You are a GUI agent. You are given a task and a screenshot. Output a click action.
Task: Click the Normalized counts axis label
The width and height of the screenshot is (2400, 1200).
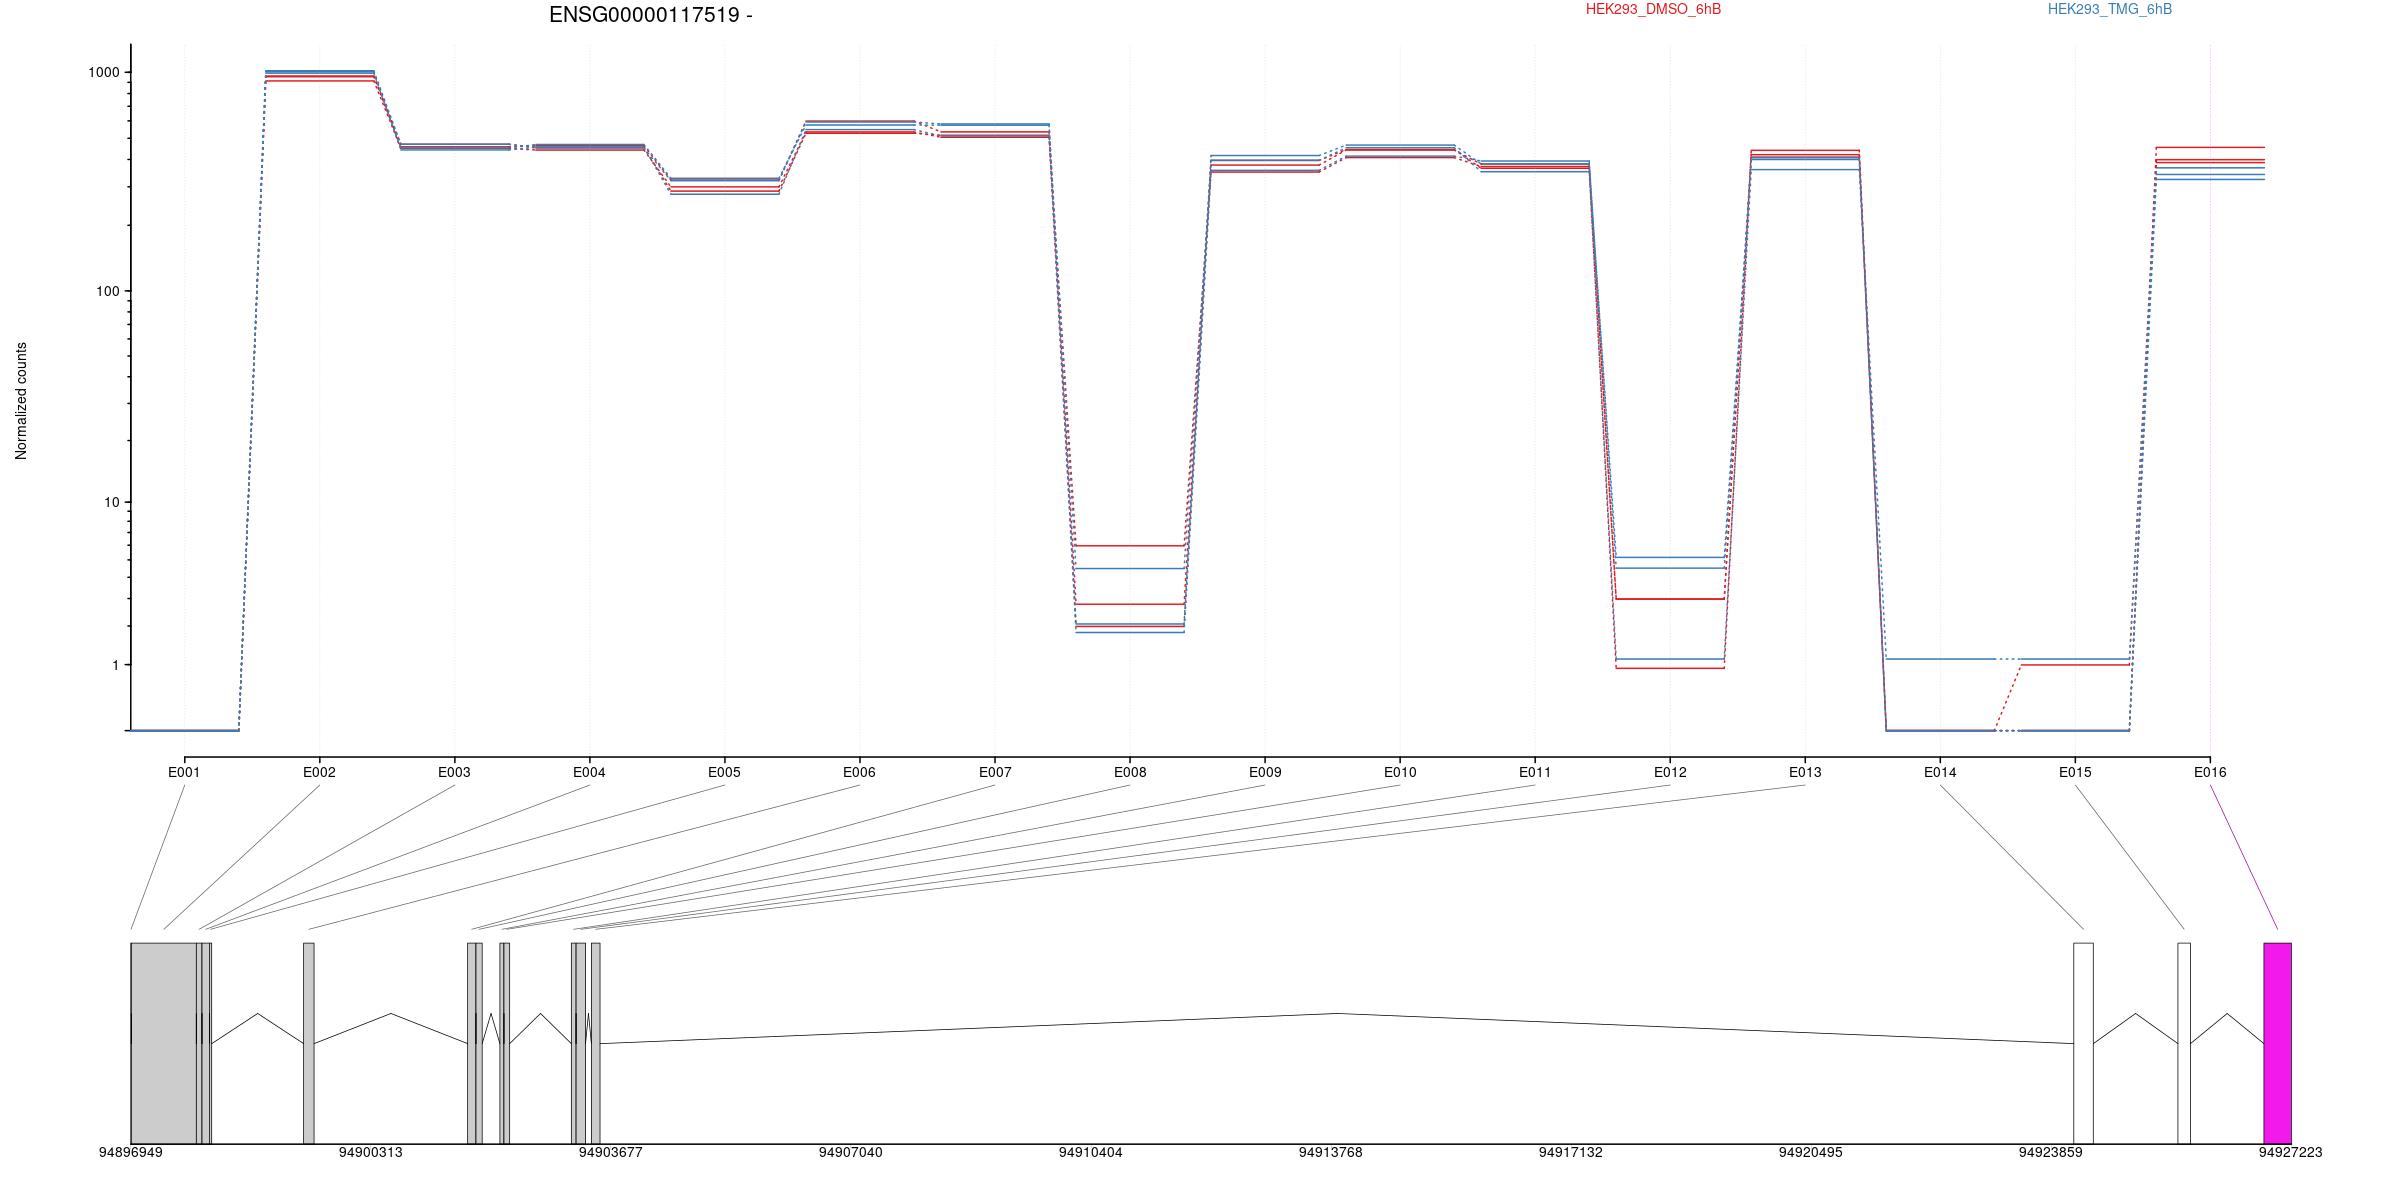pyautogui.click(x=21, y=401)
